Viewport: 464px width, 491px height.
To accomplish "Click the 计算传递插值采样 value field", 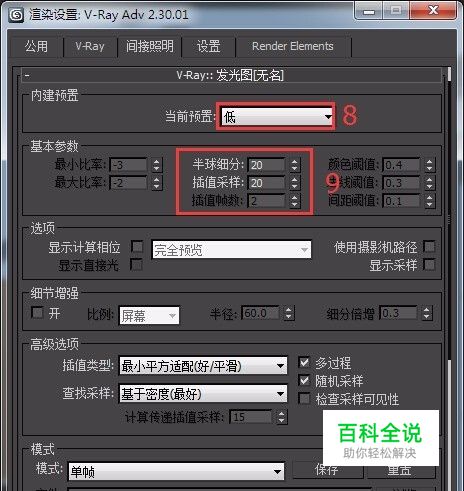I will coord(251,417).
